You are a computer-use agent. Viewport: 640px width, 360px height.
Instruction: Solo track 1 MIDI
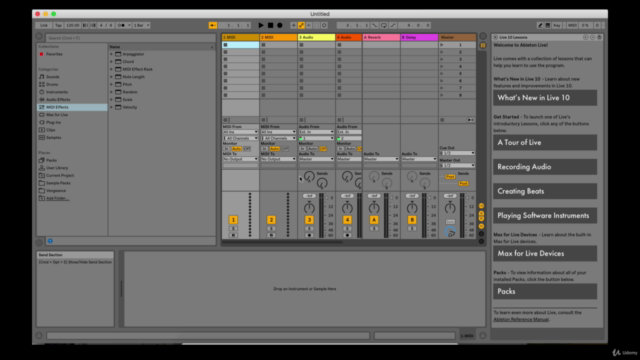point(233,229)
